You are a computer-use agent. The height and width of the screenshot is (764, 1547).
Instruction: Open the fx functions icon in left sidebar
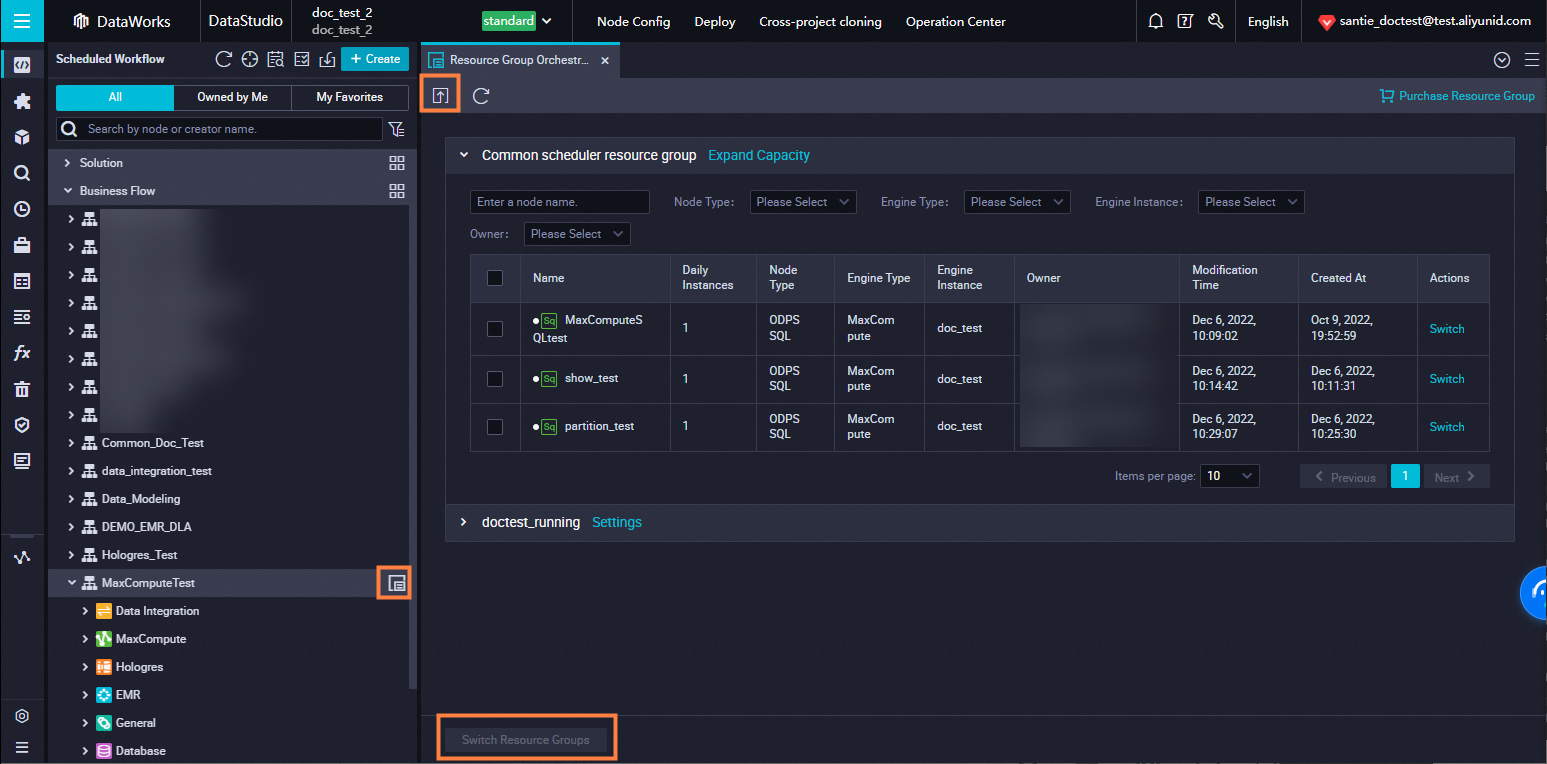point(22,353)
